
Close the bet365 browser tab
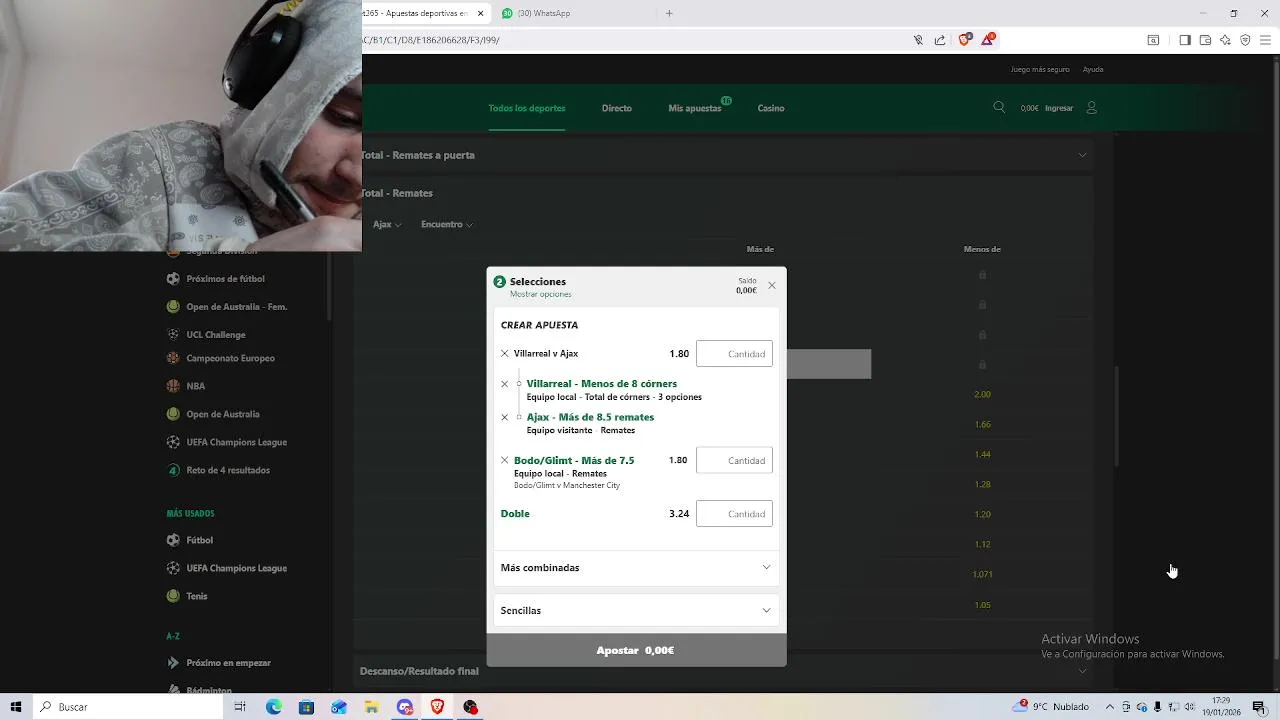[x=481, y=13]
